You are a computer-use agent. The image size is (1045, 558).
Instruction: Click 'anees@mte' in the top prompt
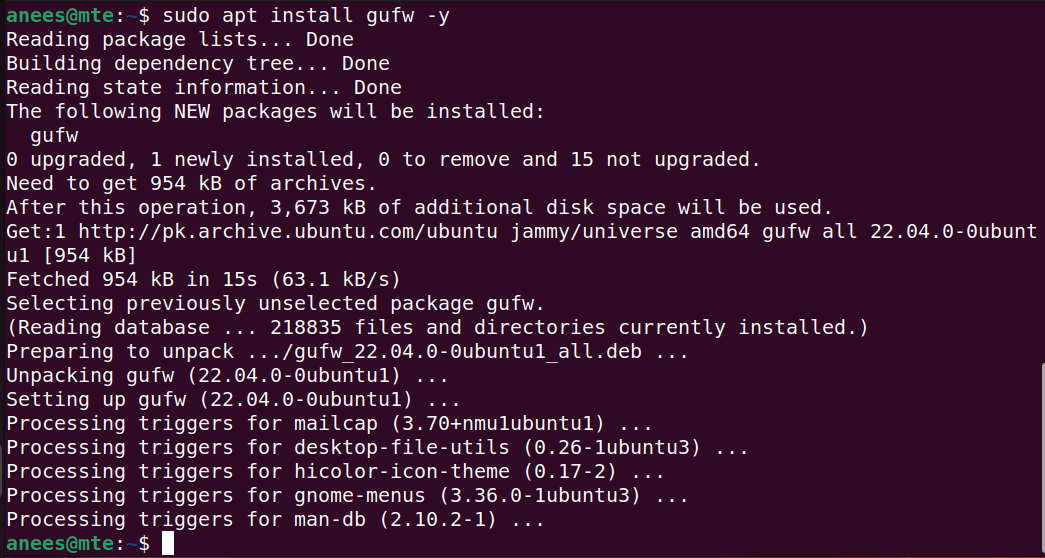click(60, 15)
